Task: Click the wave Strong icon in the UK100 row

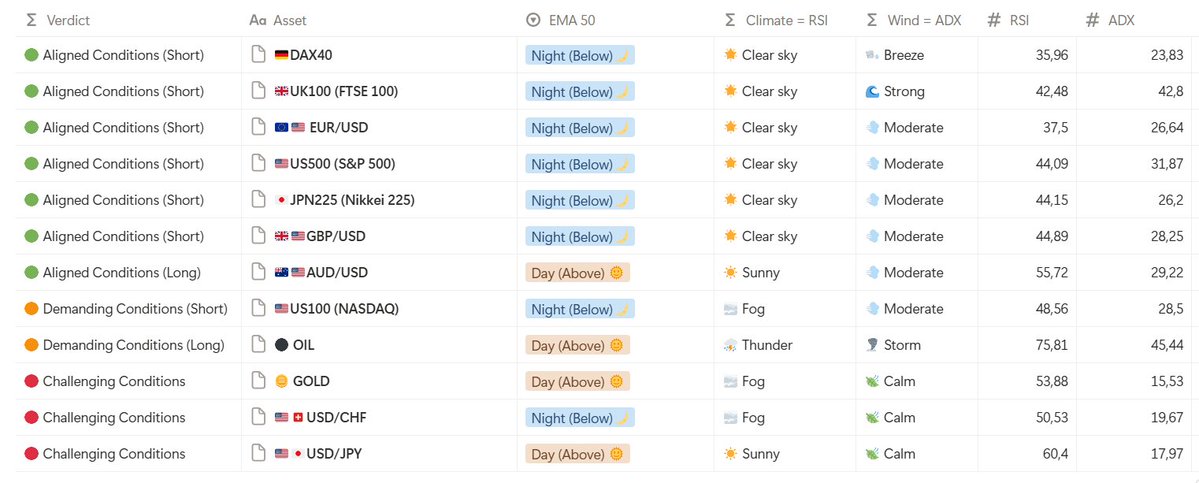Action: pyautogui.click(x=872, y=91)
